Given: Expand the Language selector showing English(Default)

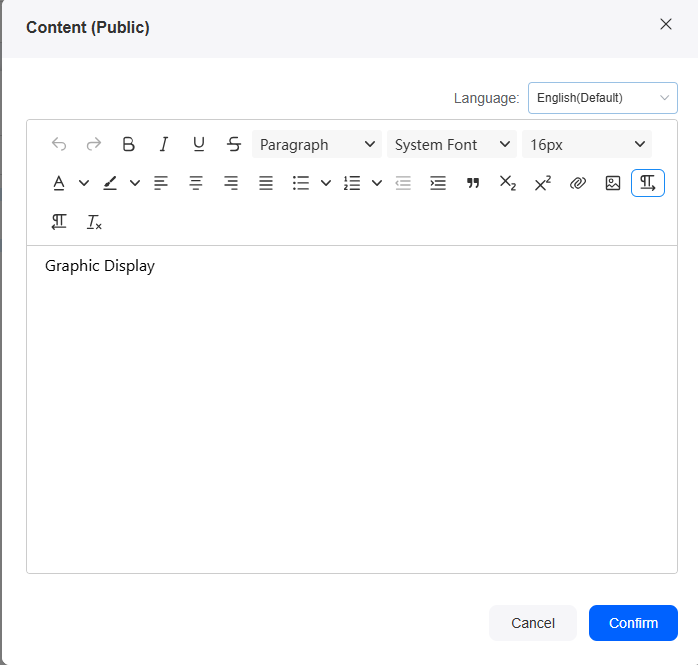Looking at the screenshot, I should pos(603,98).
